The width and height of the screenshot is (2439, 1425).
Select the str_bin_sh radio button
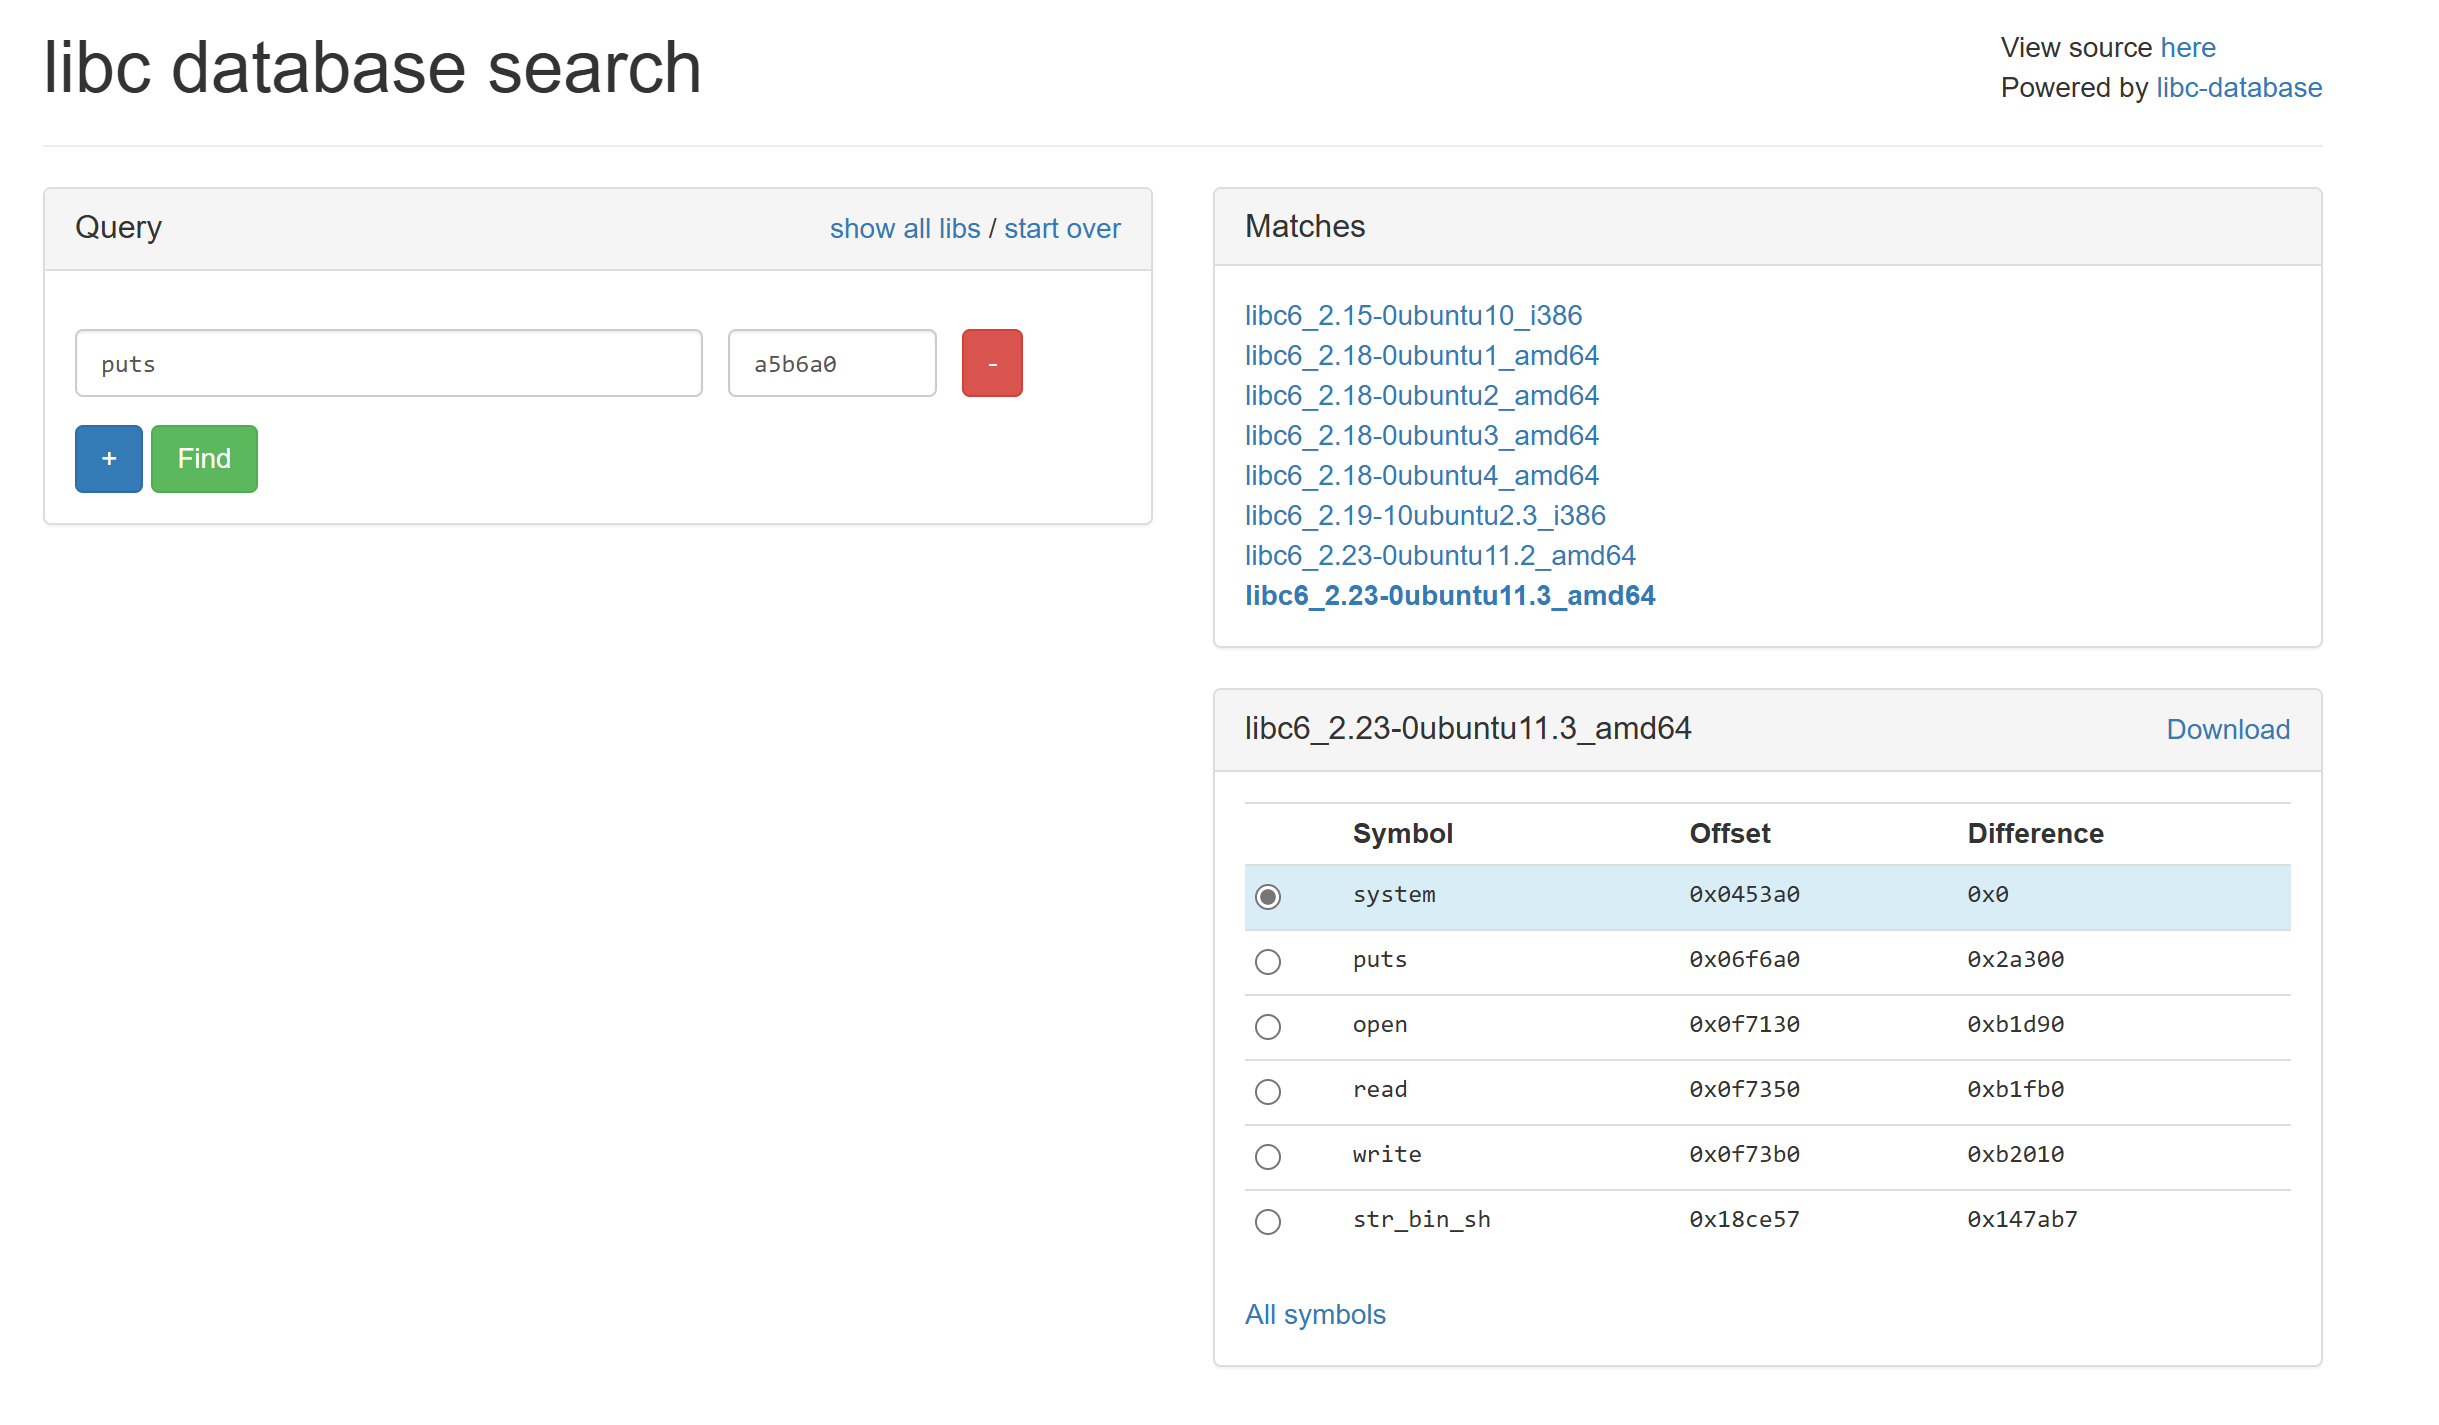[1268, 1221]
